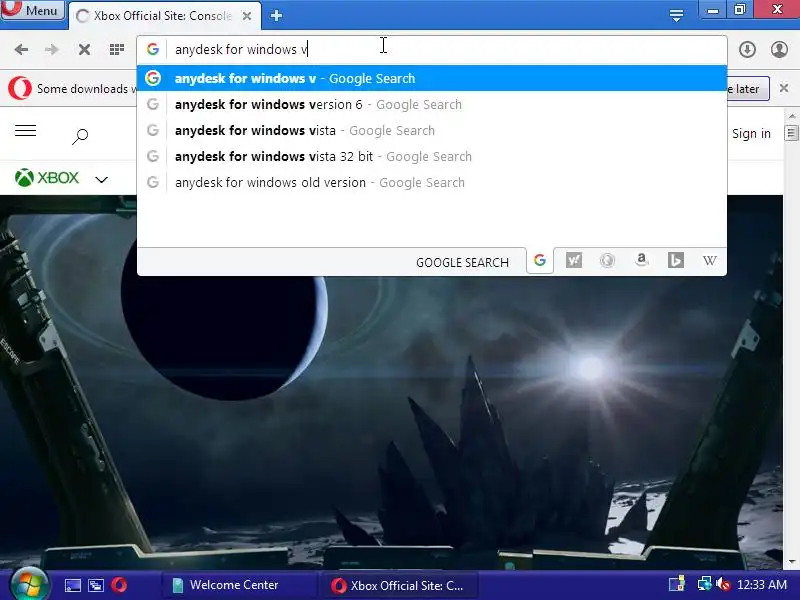Open the user account icon
Viewport: 800px width, 600px height.
click(779, 49)
